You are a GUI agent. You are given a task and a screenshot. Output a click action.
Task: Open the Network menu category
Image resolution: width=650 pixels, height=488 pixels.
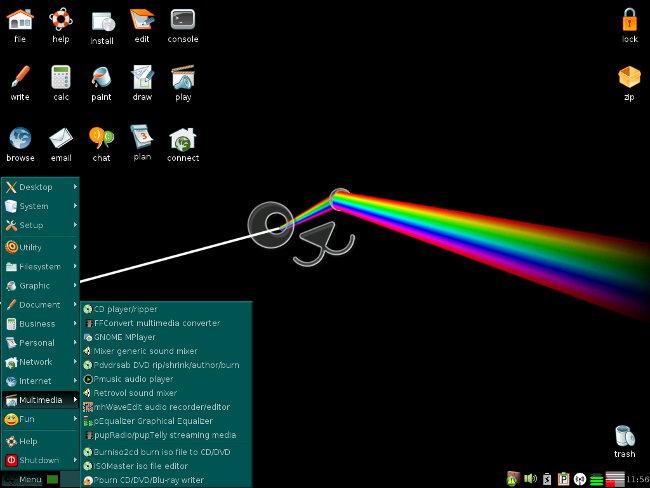tap(41, 362)
